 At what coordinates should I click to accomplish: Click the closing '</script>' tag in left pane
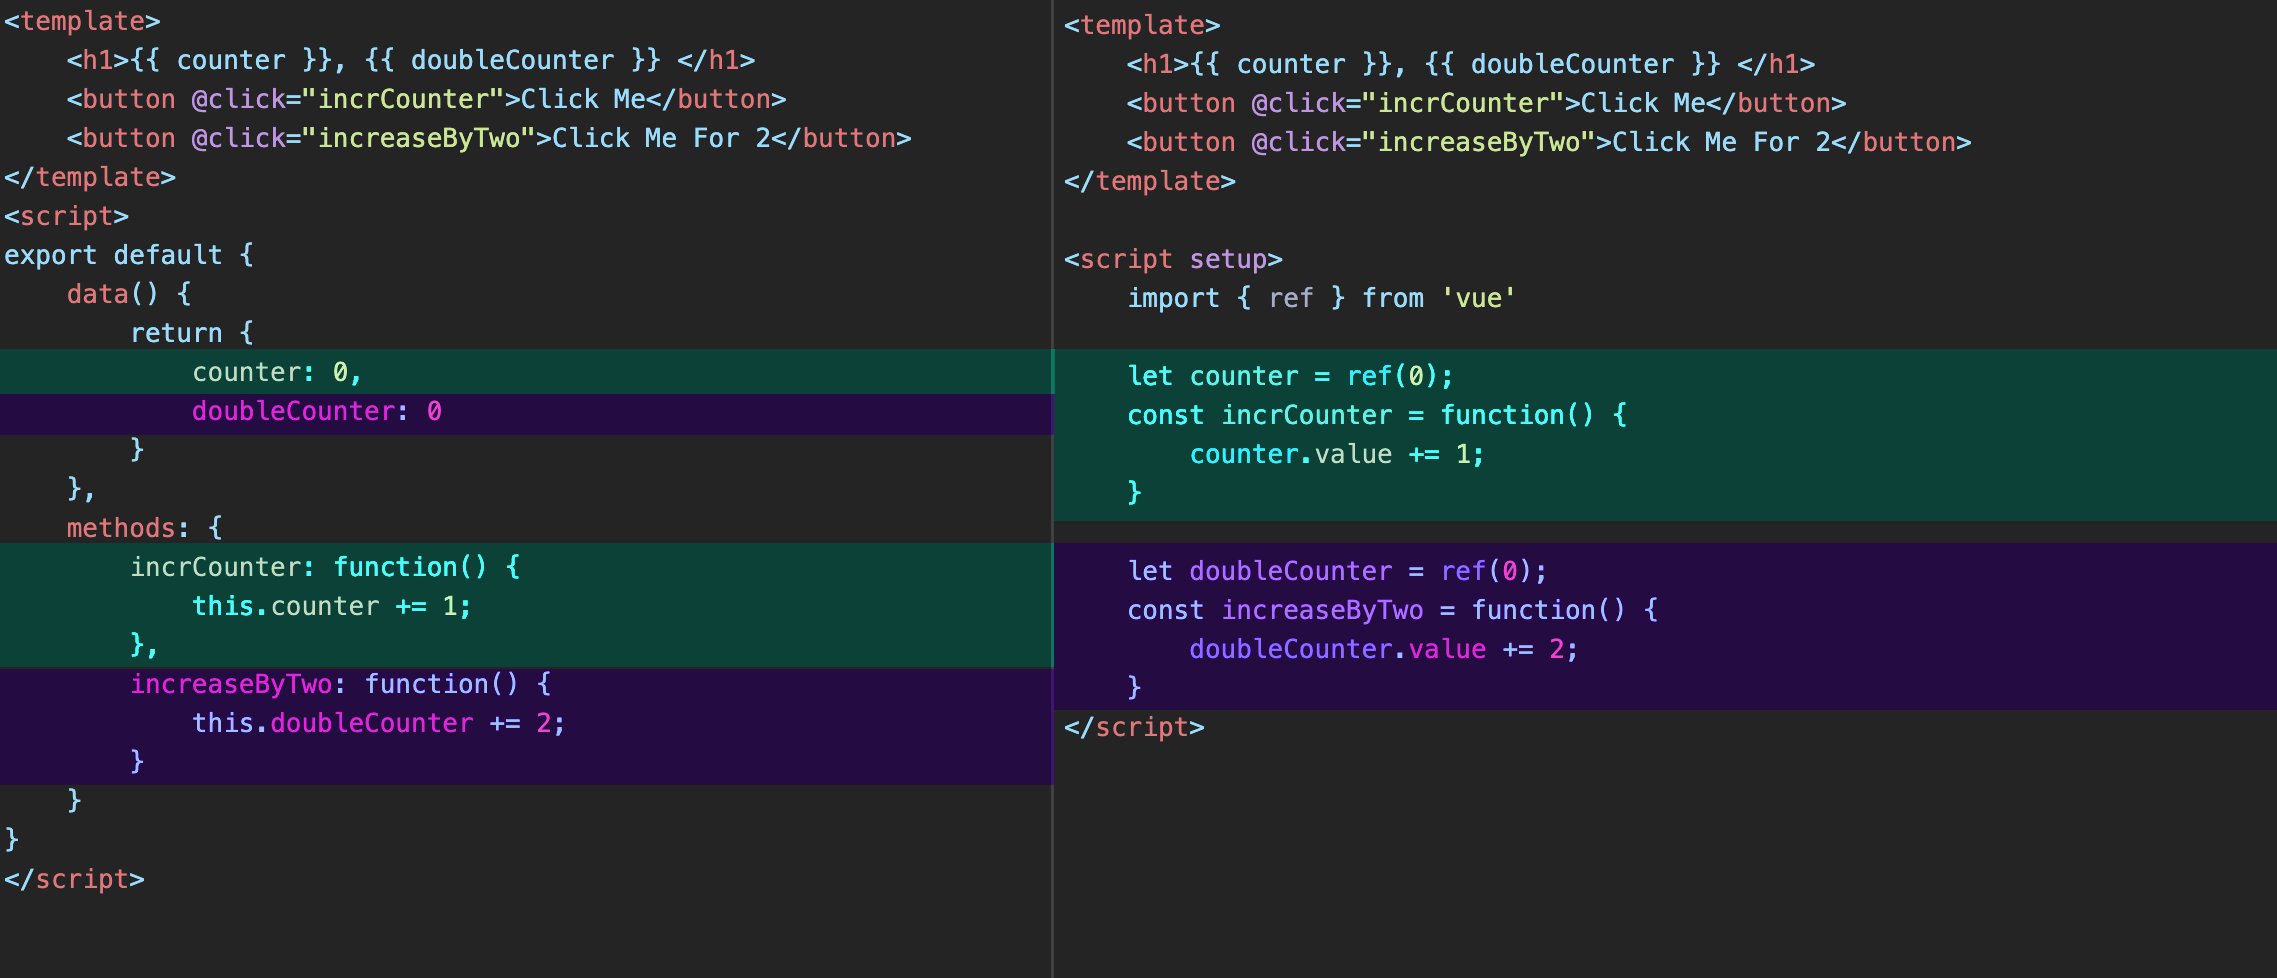pos(74,879)
